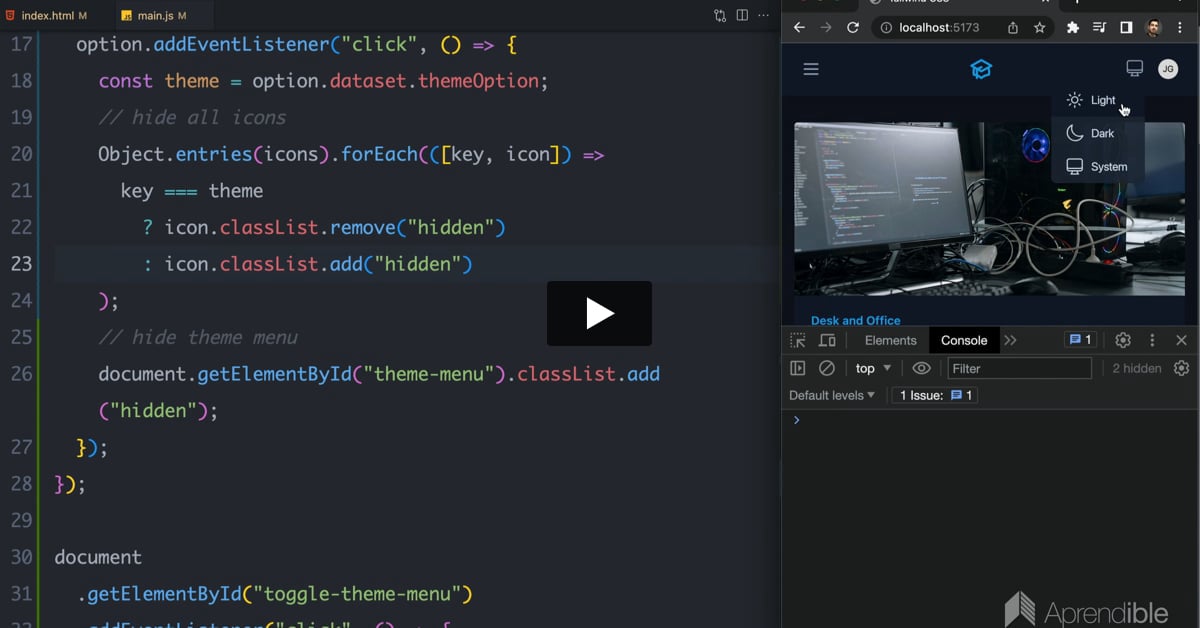This screenshot has height=628, width=1200.
Task: Click "2 hidden" text in console toolbar
Action: point(1137,368)
